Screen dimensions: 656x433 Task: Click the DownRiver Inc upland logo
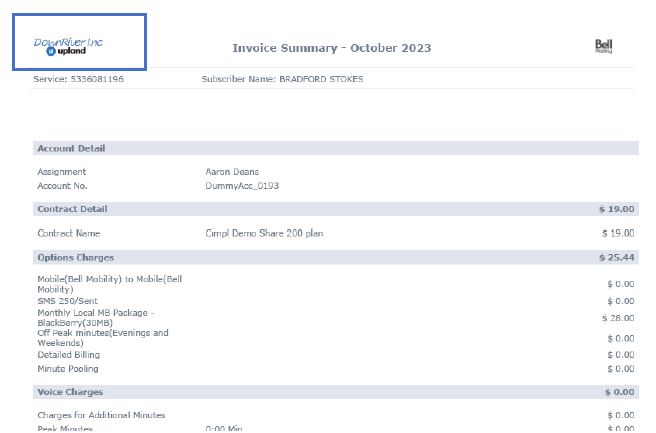pos(68,46)
